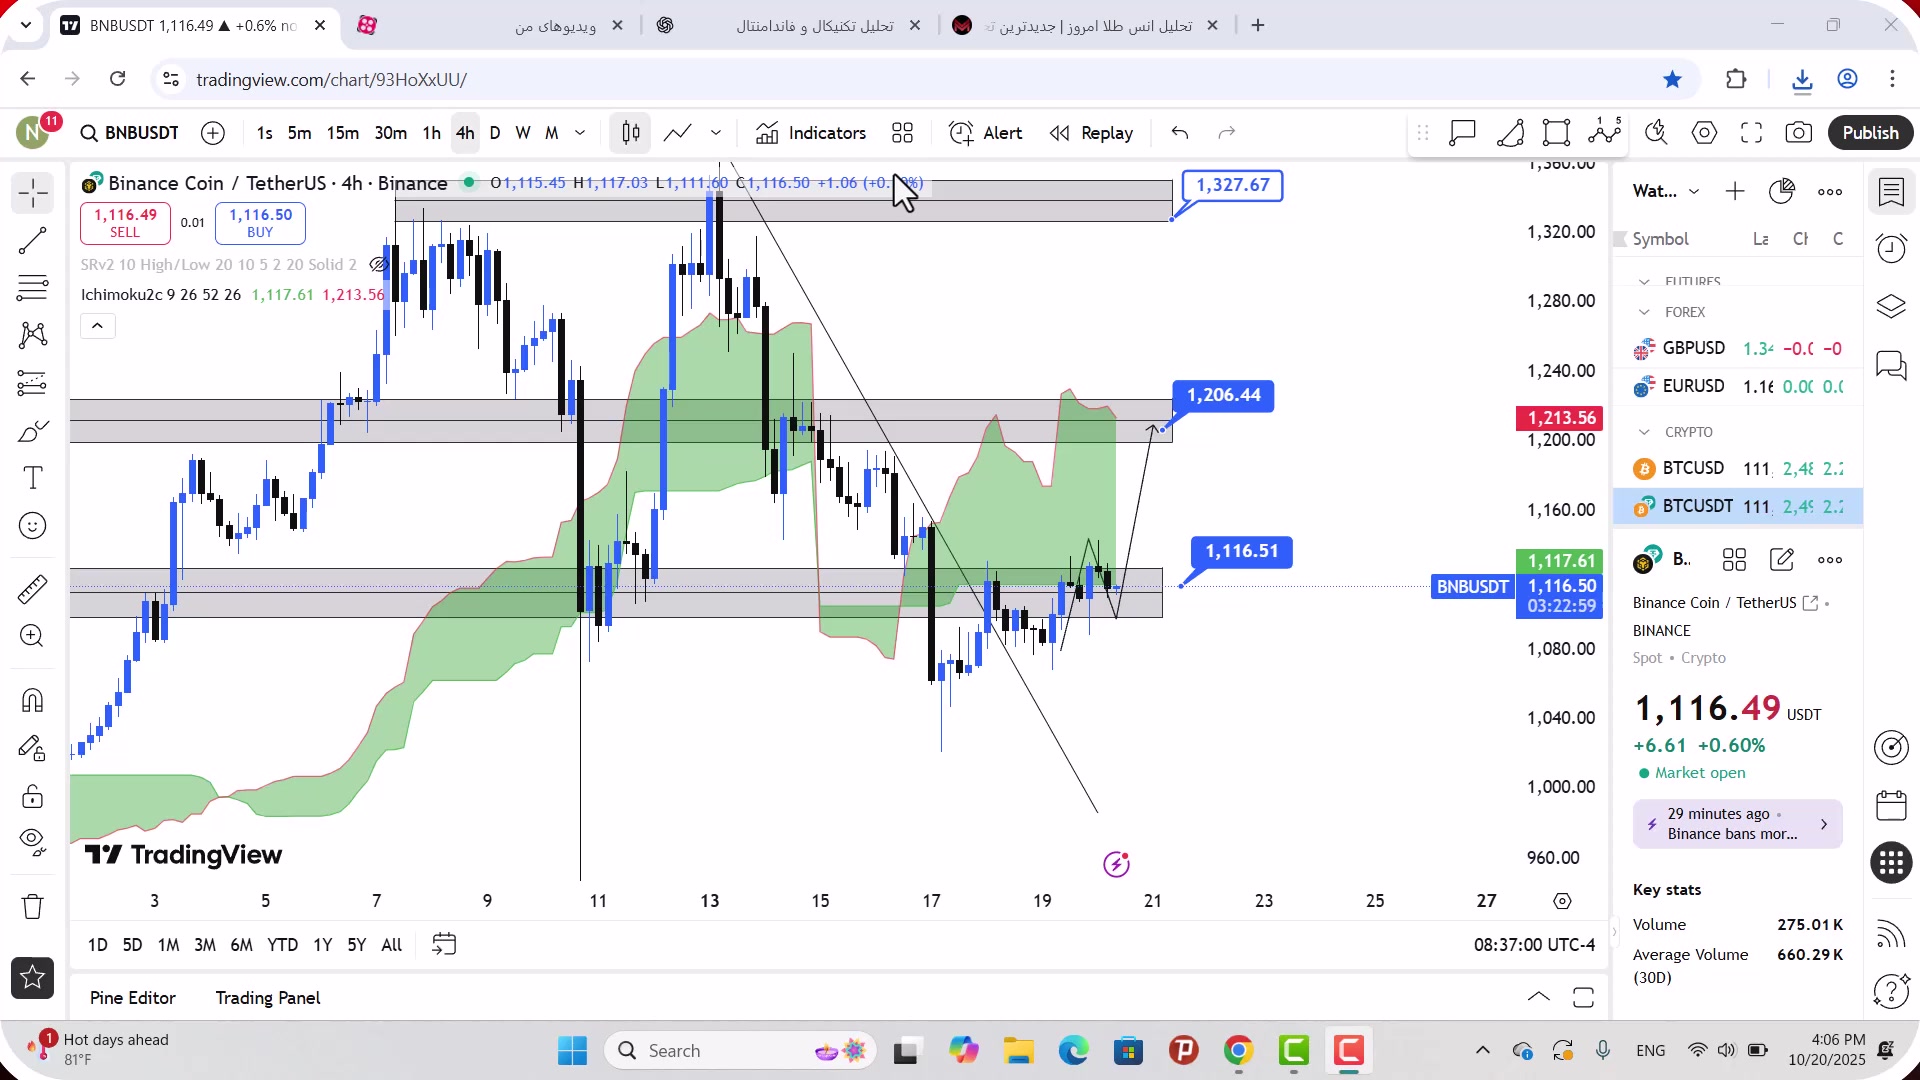Viewport: 1920px width, 1080px height.
Task: Click the 1,116.50 BUY button
Action: (x=260, y=223)
